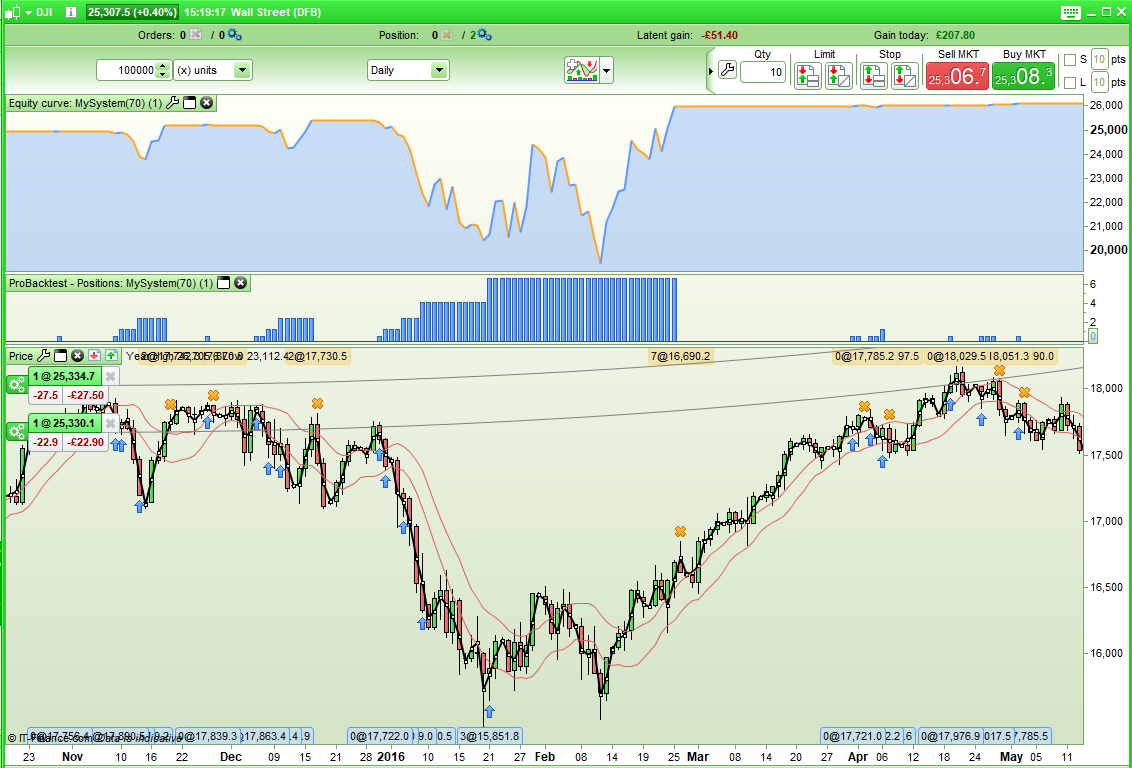Click the Latent gain -£51.40 value
This screenshot has width=1132, height=768.
(x=719, y=35)
